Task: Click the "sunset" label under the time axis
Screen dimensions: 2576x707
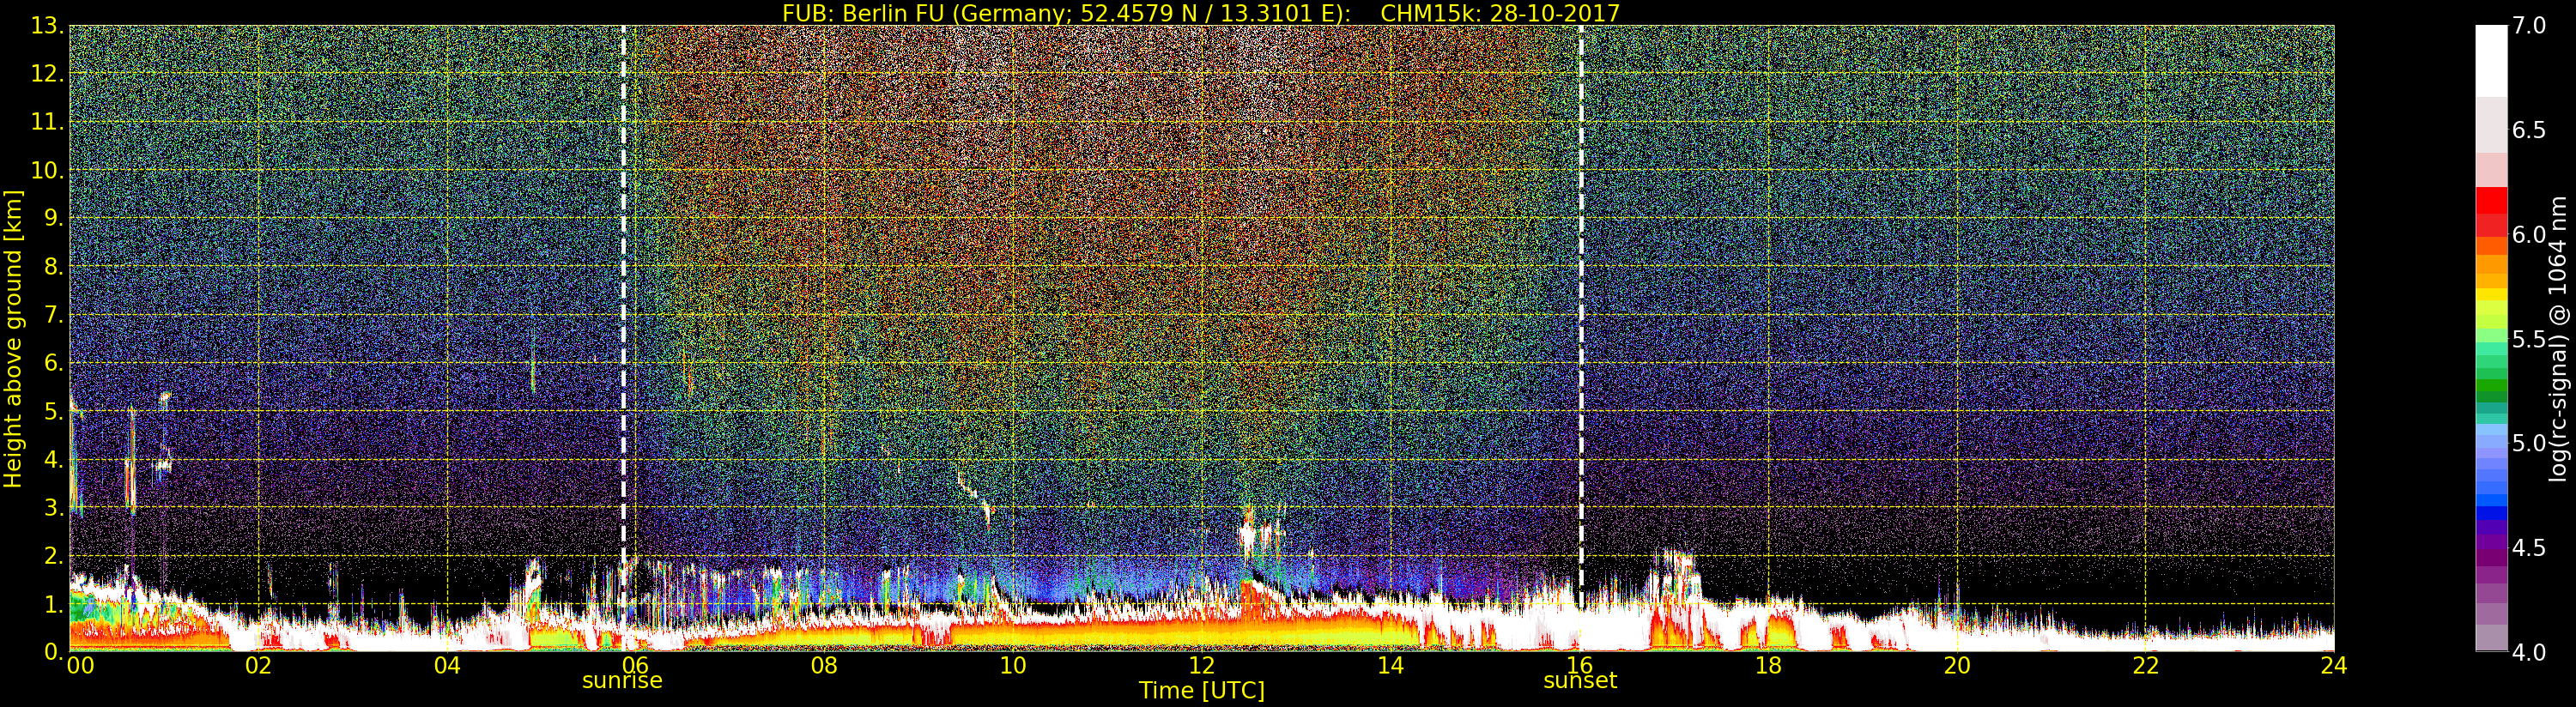Action: click(x=1580, y=681)
